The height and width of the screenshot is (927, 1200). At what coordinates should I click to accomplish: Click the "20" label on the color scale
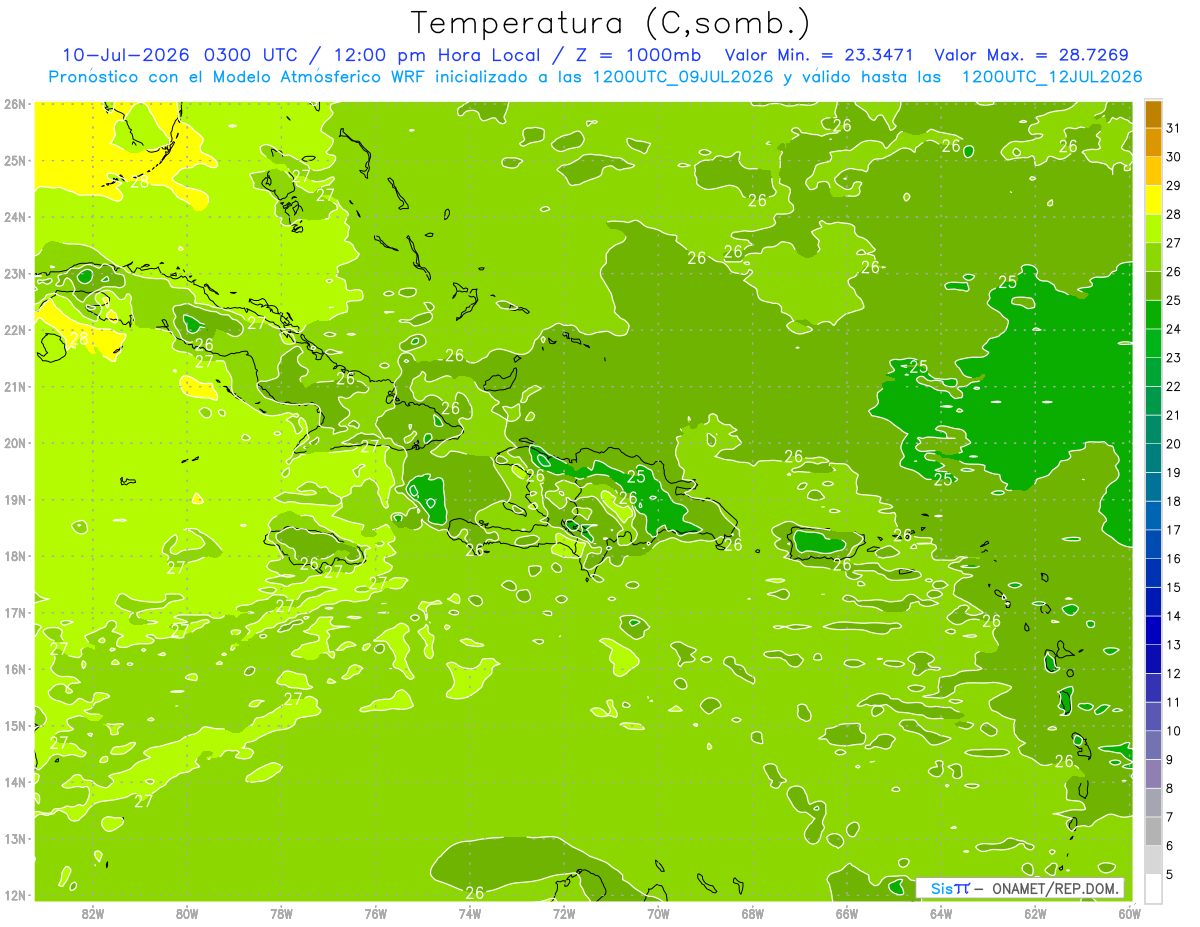1174,444
